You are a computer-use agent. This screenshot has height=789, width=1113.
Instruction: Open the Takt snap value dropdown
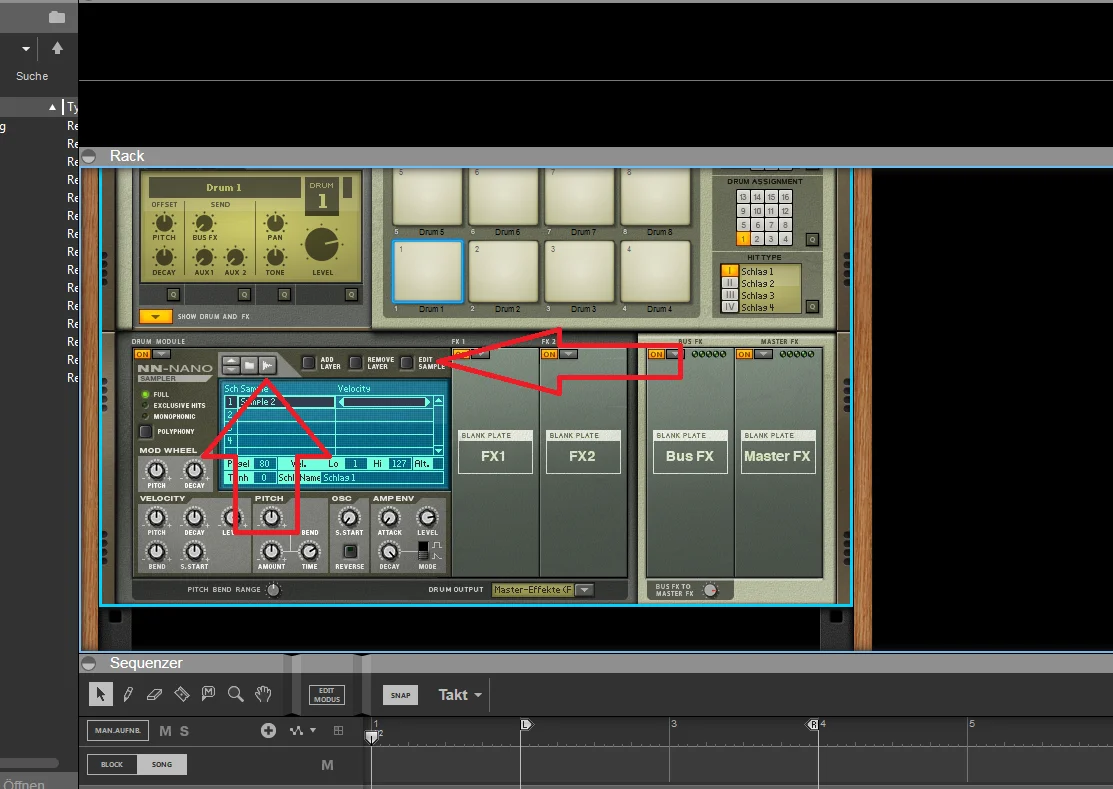point(460,695)
